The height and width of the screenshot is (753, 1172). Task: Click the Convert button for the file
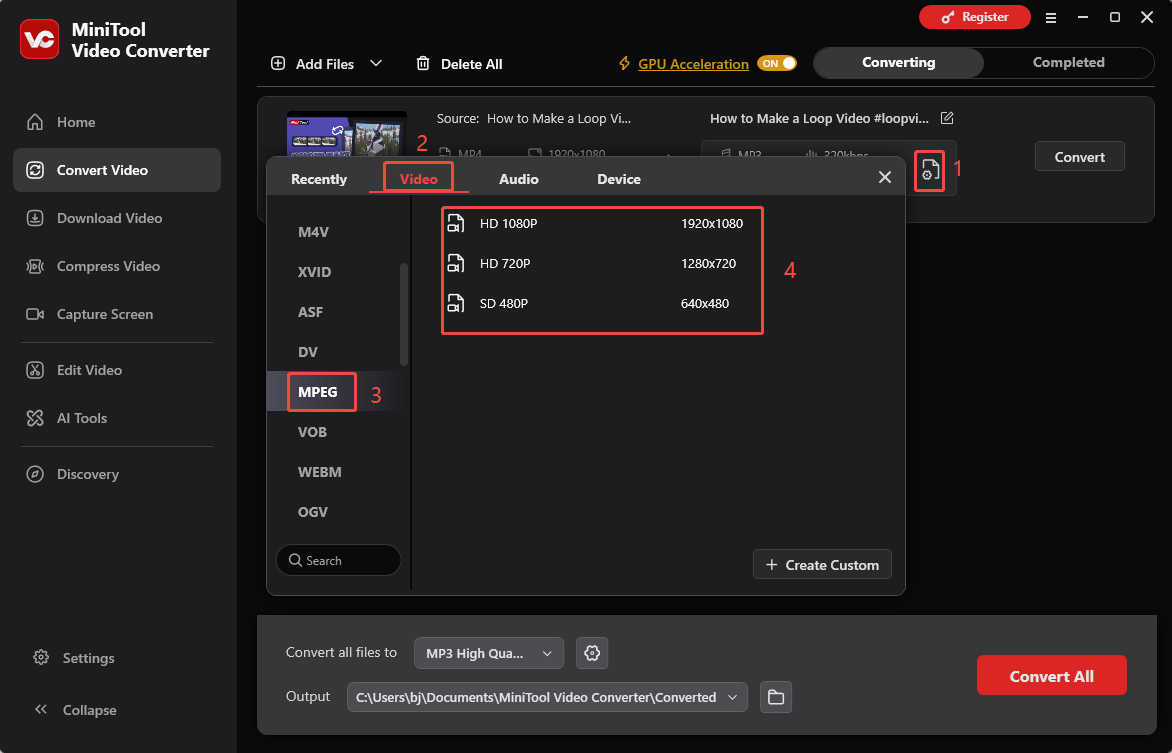pos(1079,156)
